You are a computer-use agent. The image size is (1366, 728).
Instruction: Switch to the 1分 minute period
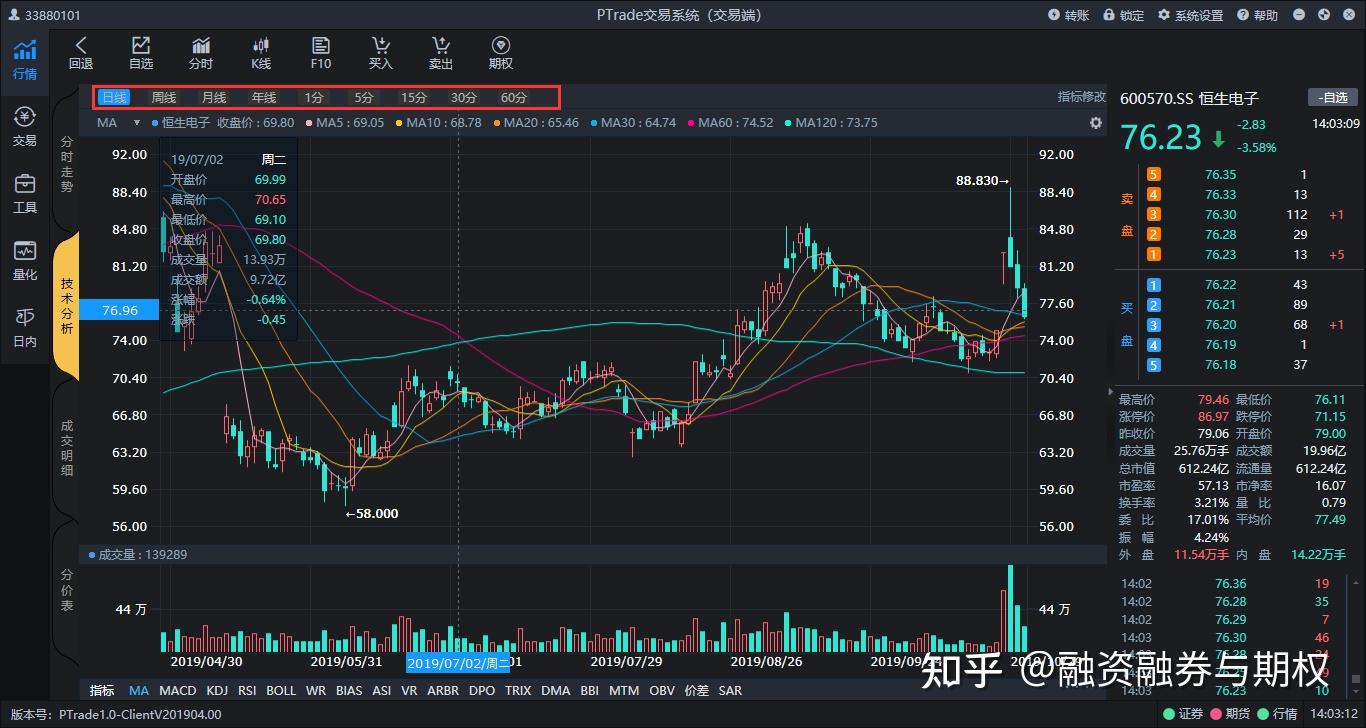click(314, 97)
